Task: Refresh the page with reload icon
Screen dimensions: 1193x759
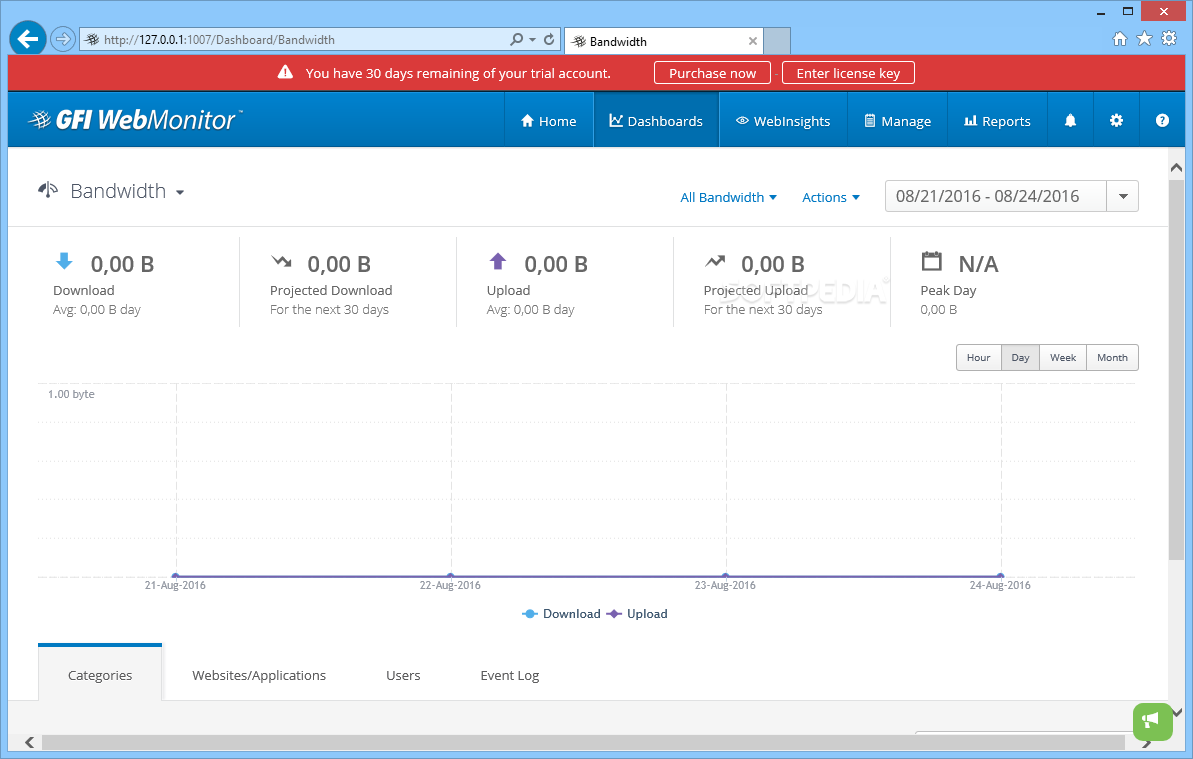Action: (549, 39)
